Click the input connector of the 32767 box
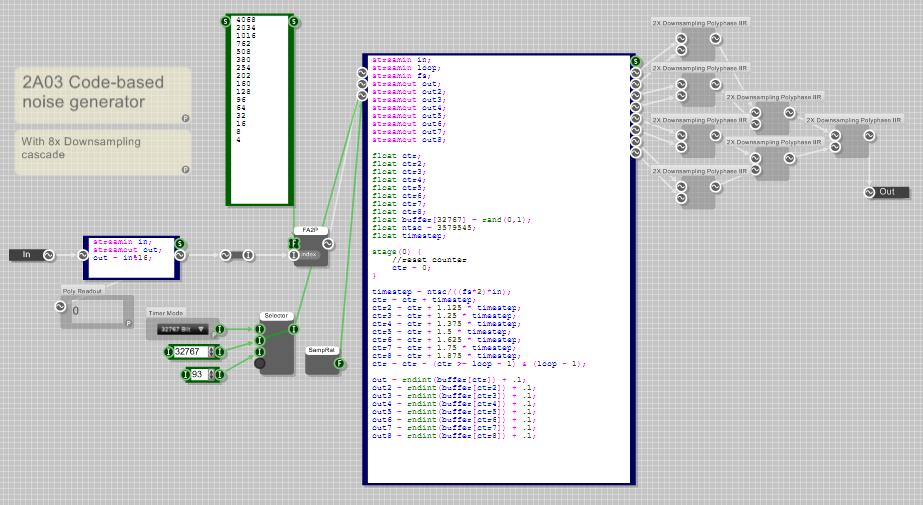Viewport: 923px width, 505px height. point(168,352)
